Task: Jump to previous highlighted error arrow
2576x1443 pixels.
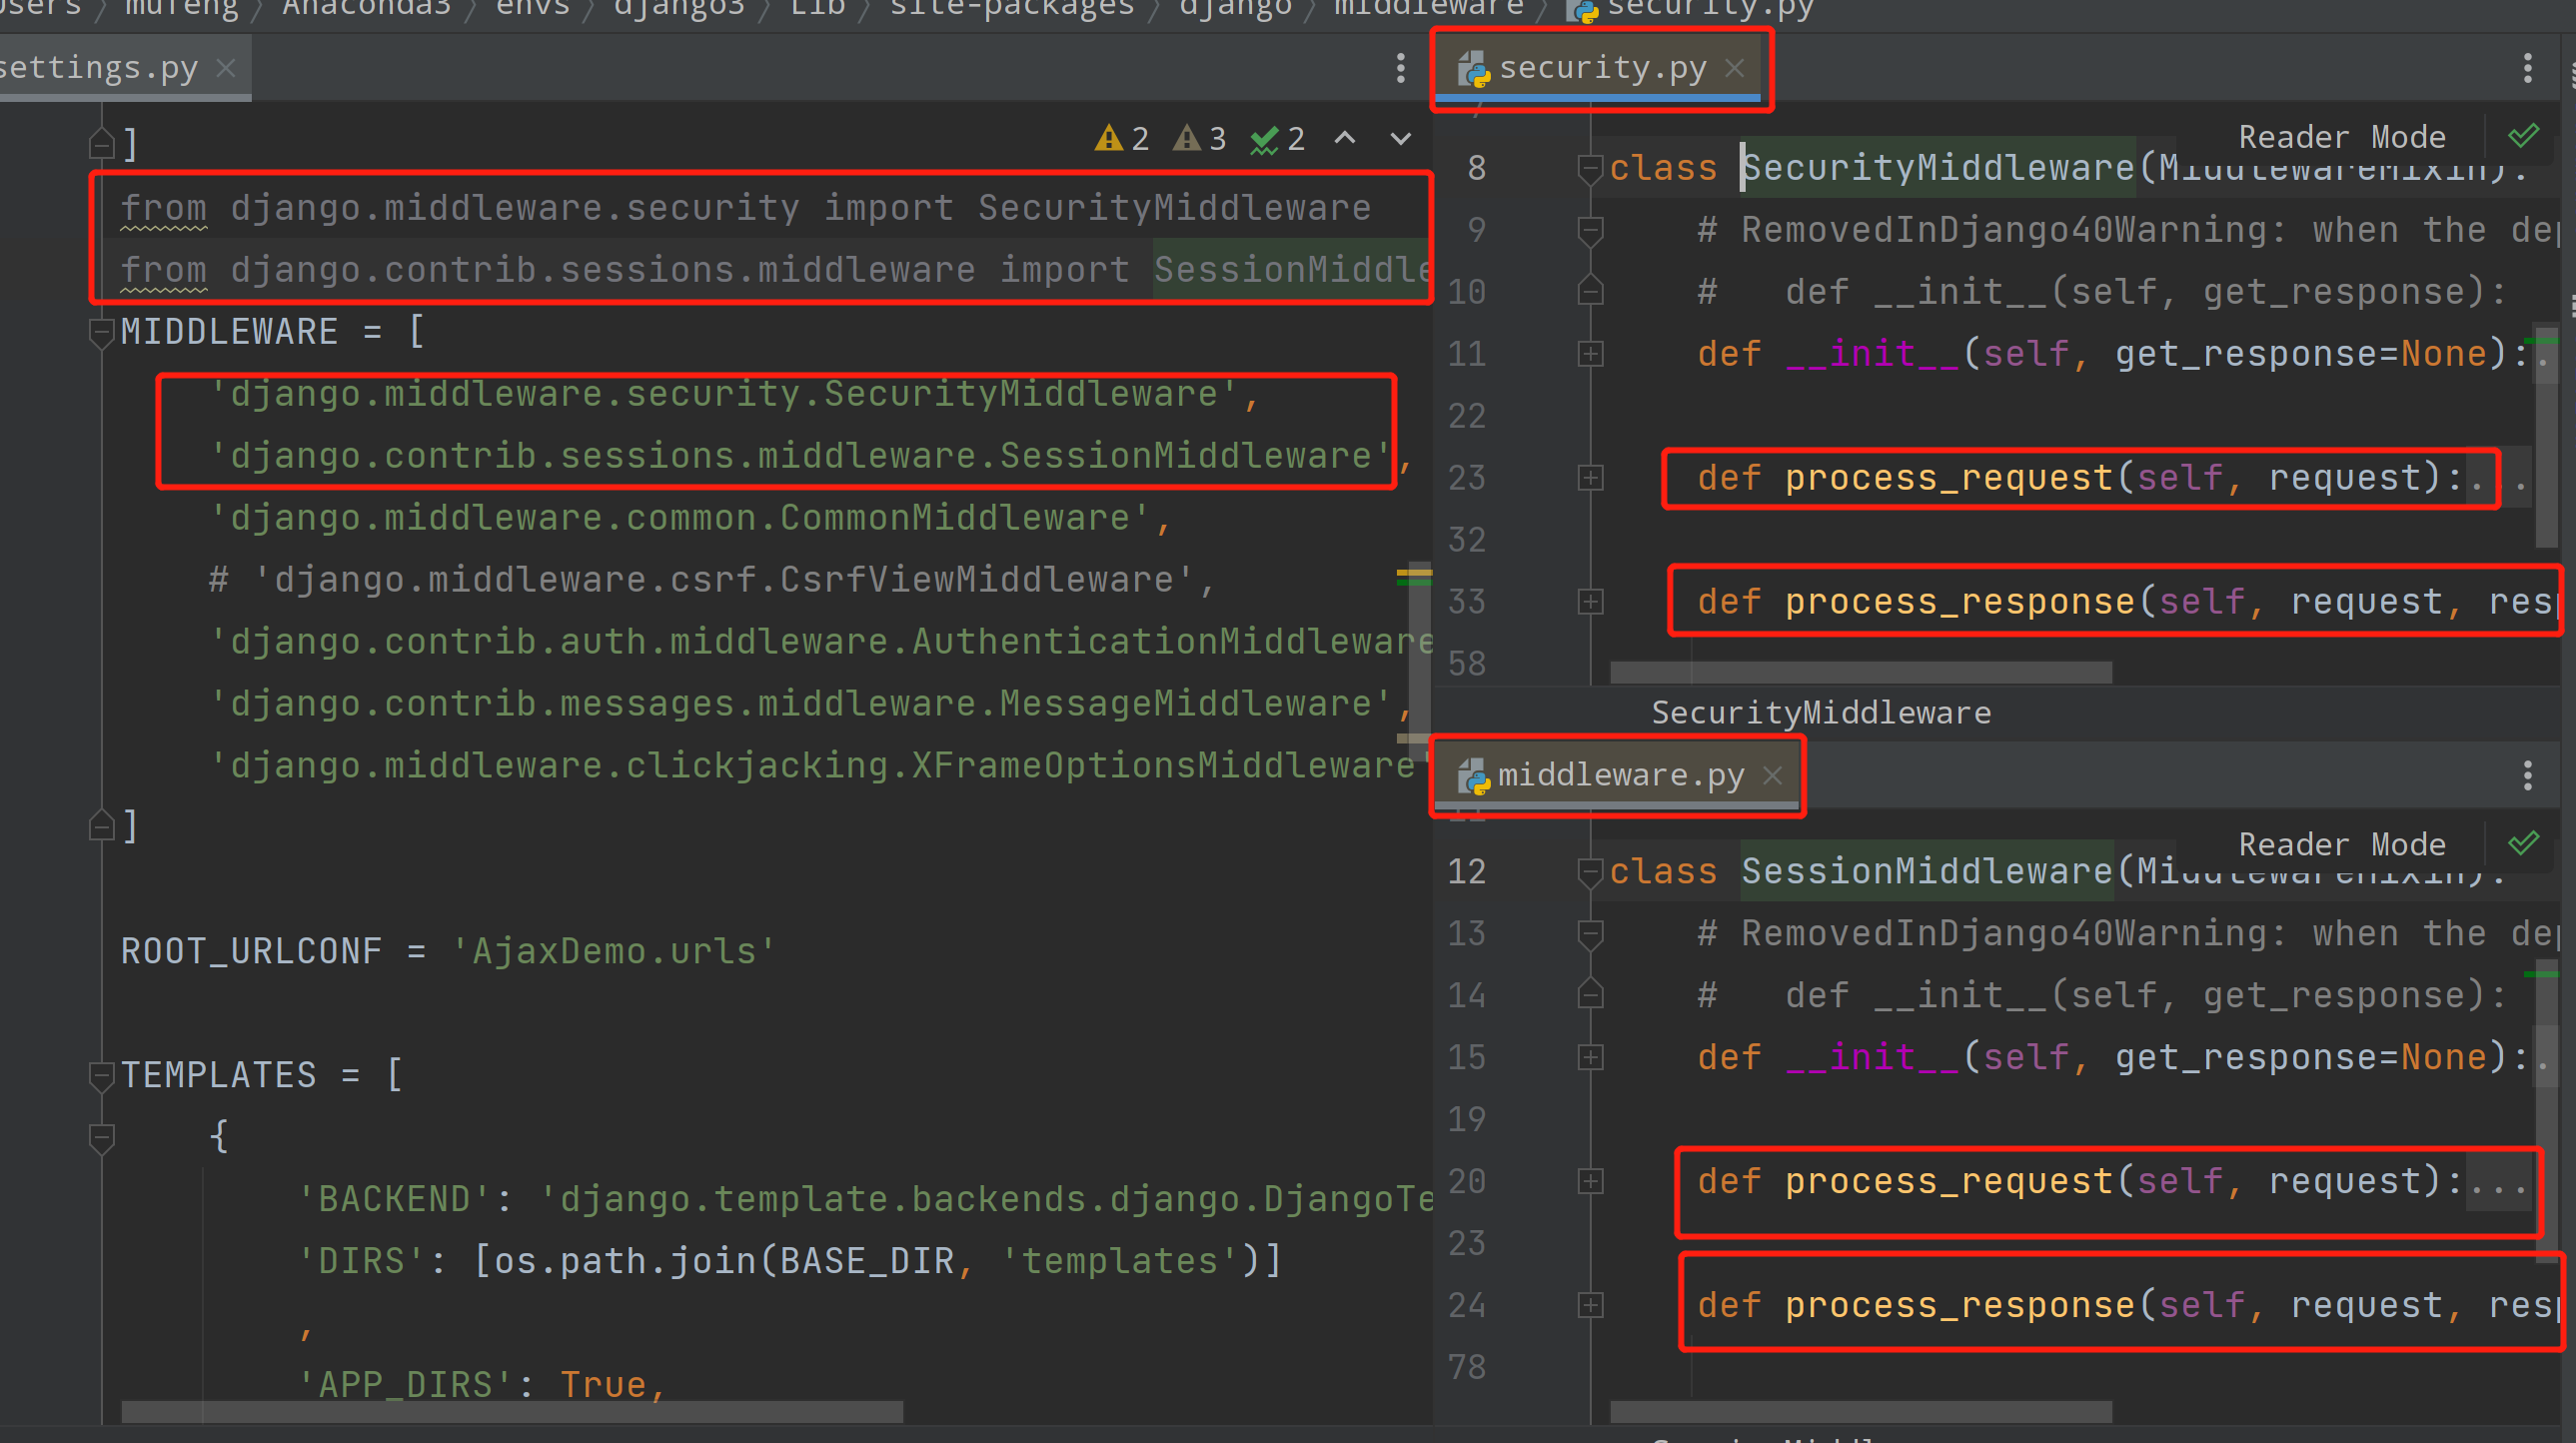Action: pos(1345,138)
